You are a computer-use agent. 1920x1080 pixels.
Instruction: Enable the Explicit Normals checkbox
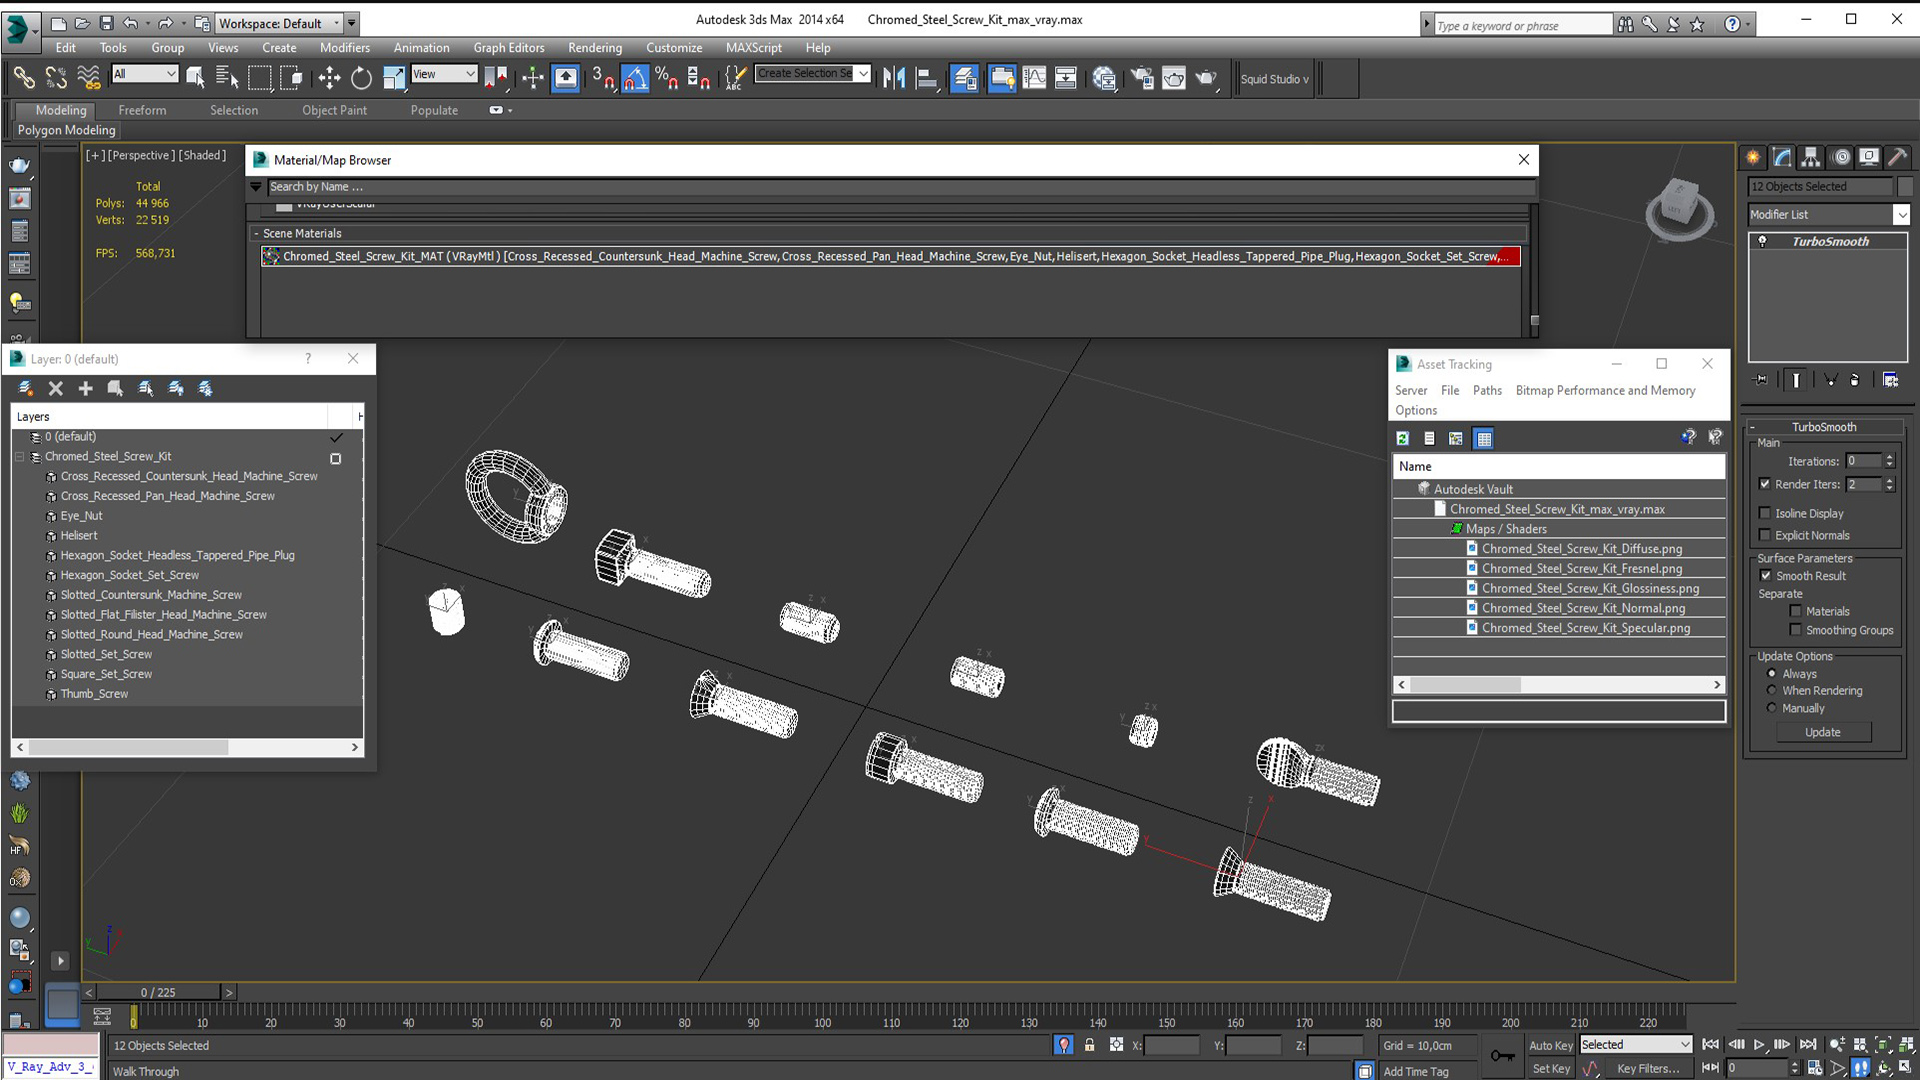tap(1765, 535)
